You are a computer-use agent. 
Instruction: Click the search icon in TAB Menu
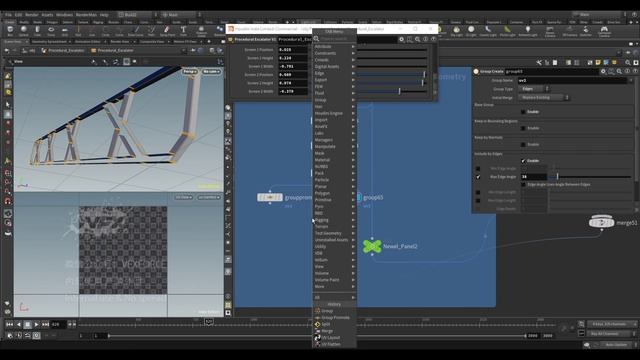316,39
